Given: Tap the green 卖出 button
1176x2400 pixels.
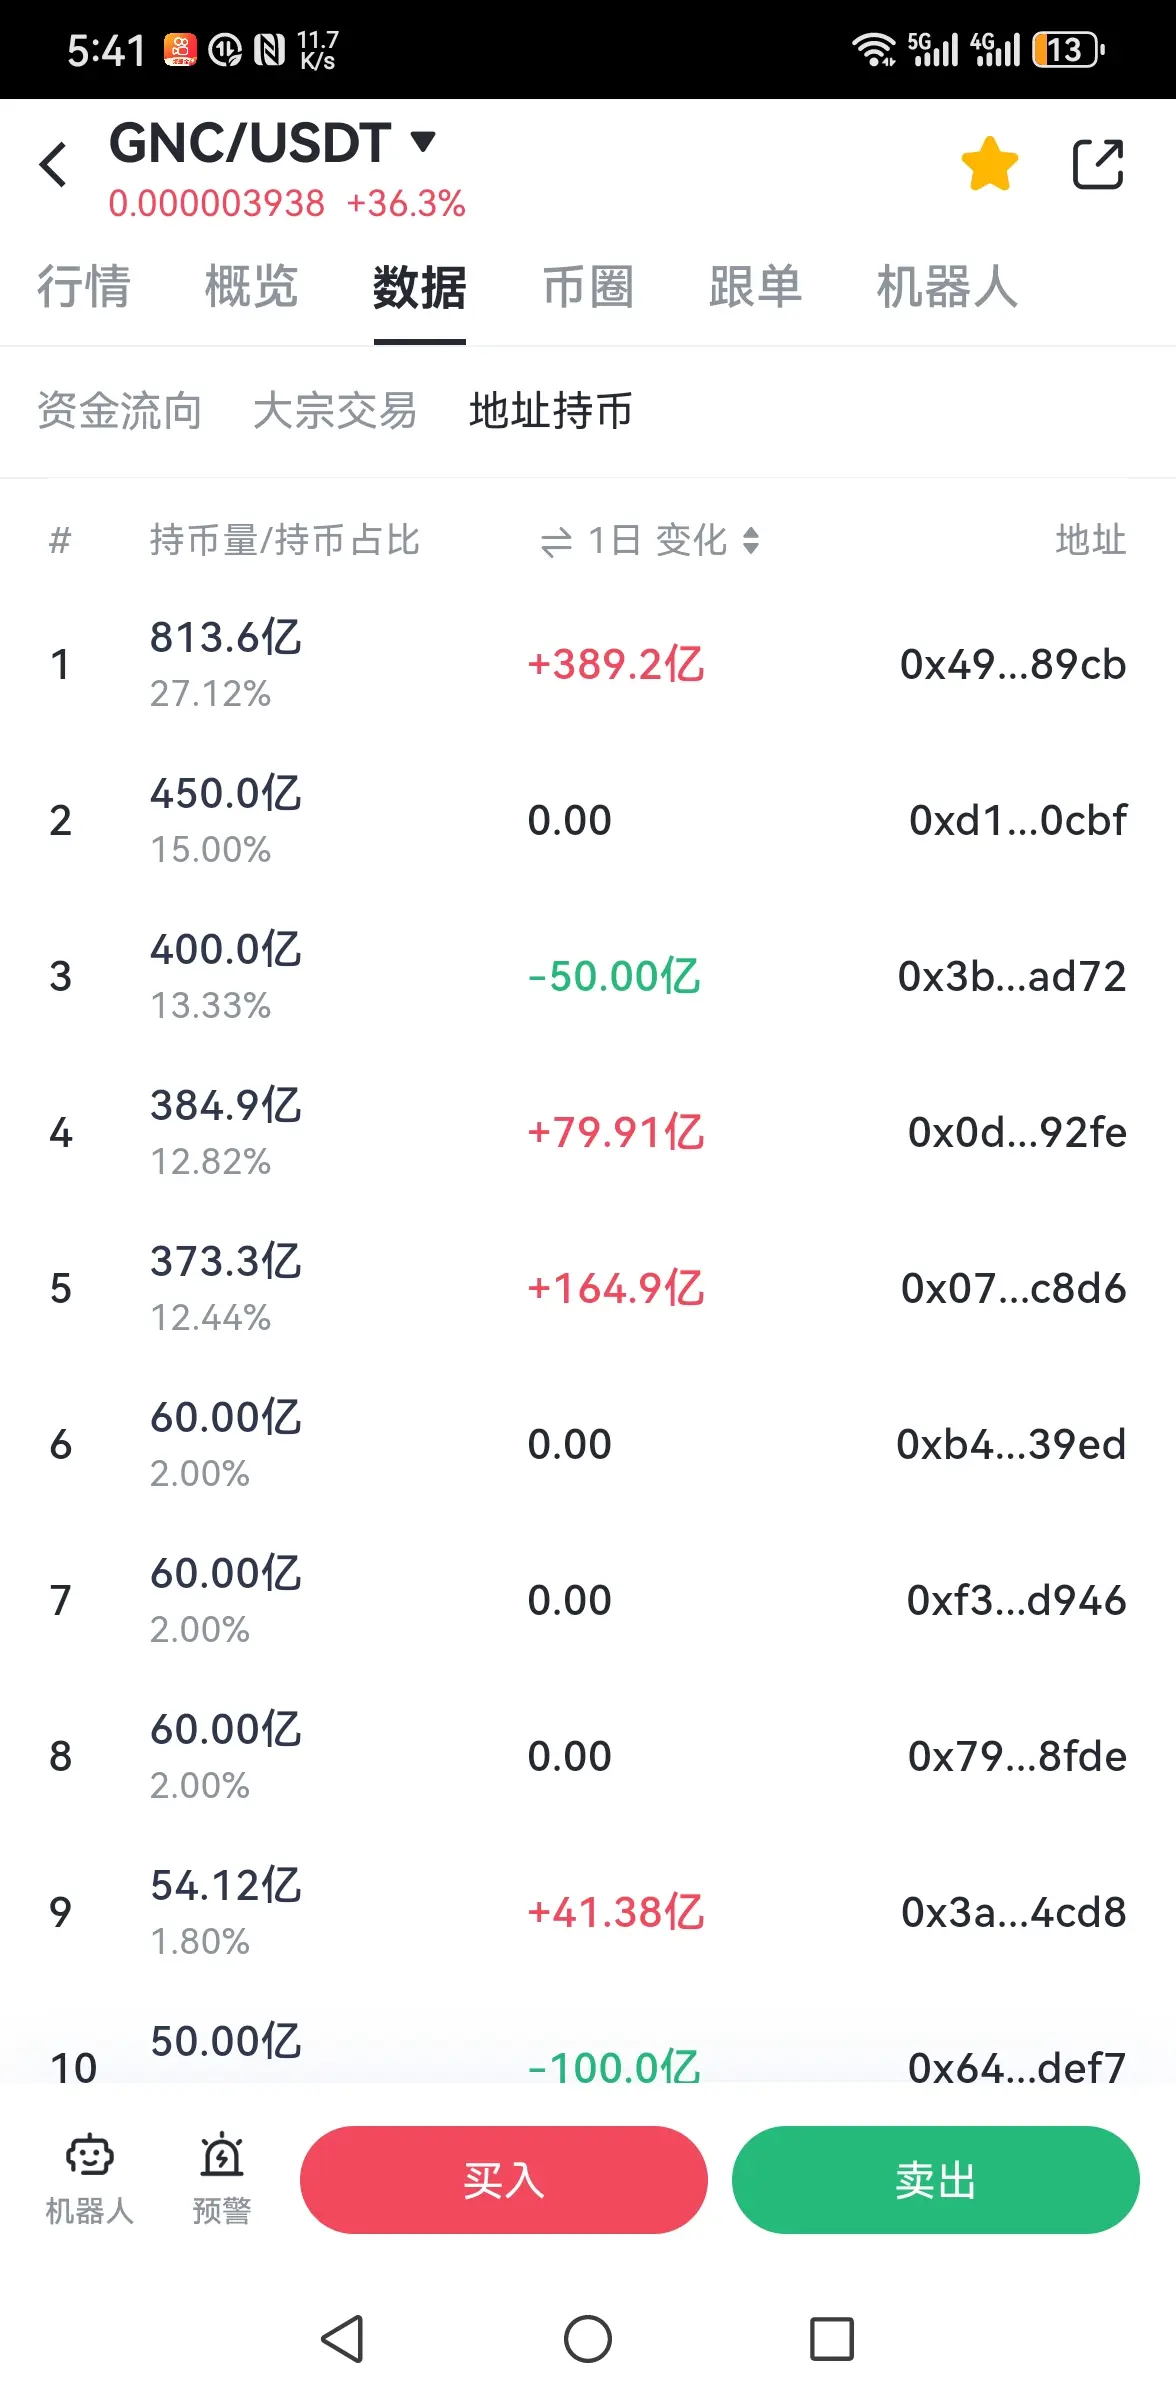Looking at the screenshot, I should click(936, 2180).
